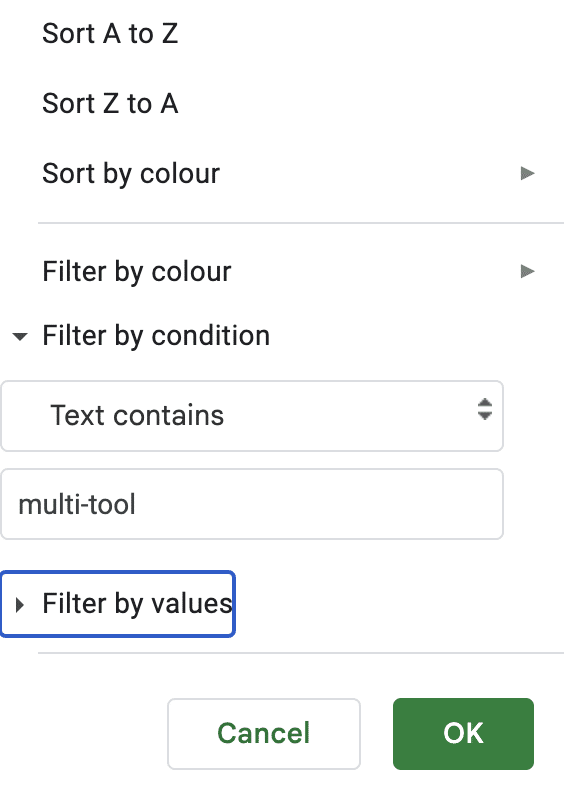Click the upper chevron of condition selector
Screen dimensions: 564x788
pos(485,403)
